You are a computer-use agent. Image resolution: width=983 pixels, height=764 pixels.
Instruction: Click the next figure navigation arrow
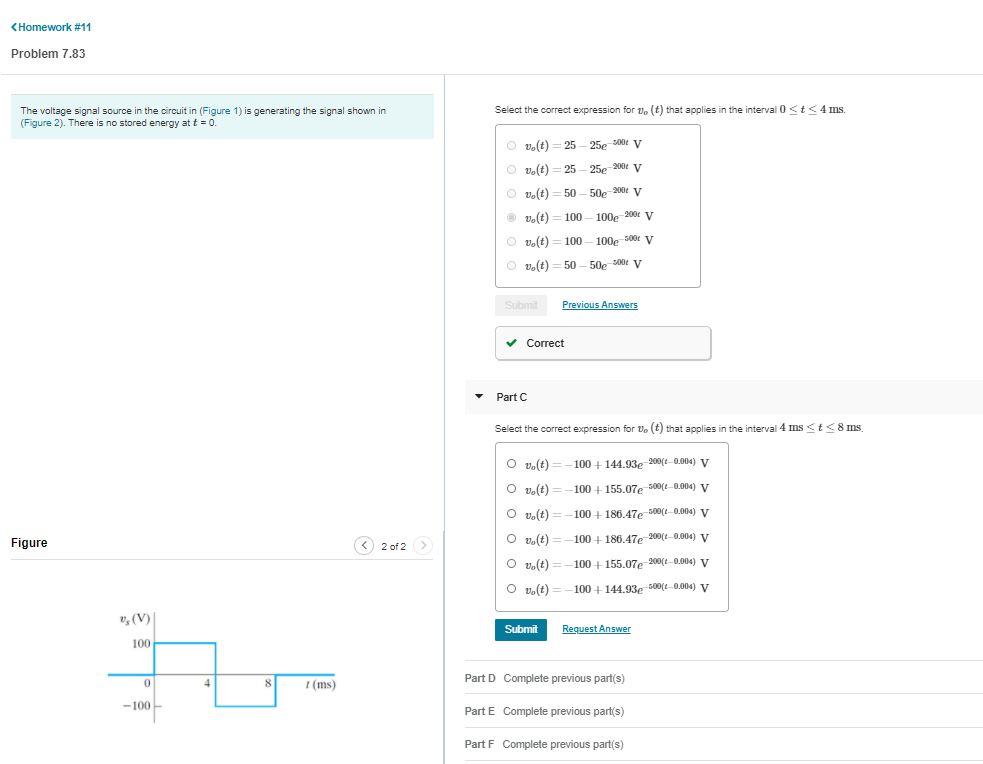click(423, 545)
